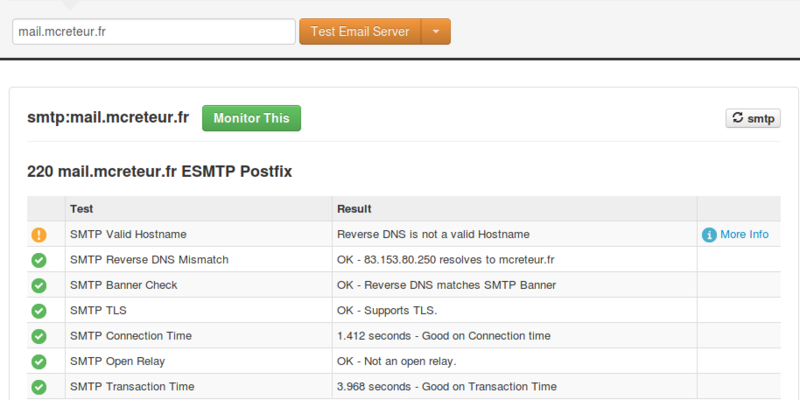This screenshot has height=400, width=800.
Task: Click the smtp refresh button
Action: tap(752, 118)
